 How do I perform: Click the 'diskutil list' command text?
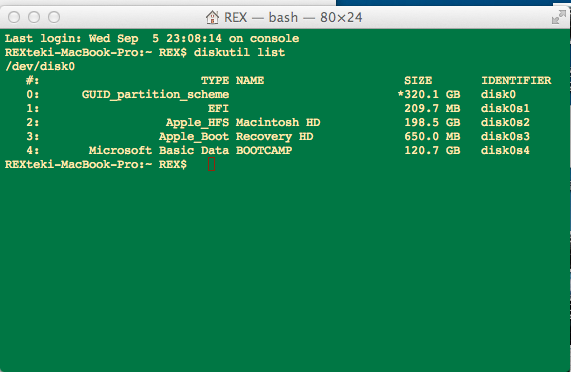tap(239, 52)
